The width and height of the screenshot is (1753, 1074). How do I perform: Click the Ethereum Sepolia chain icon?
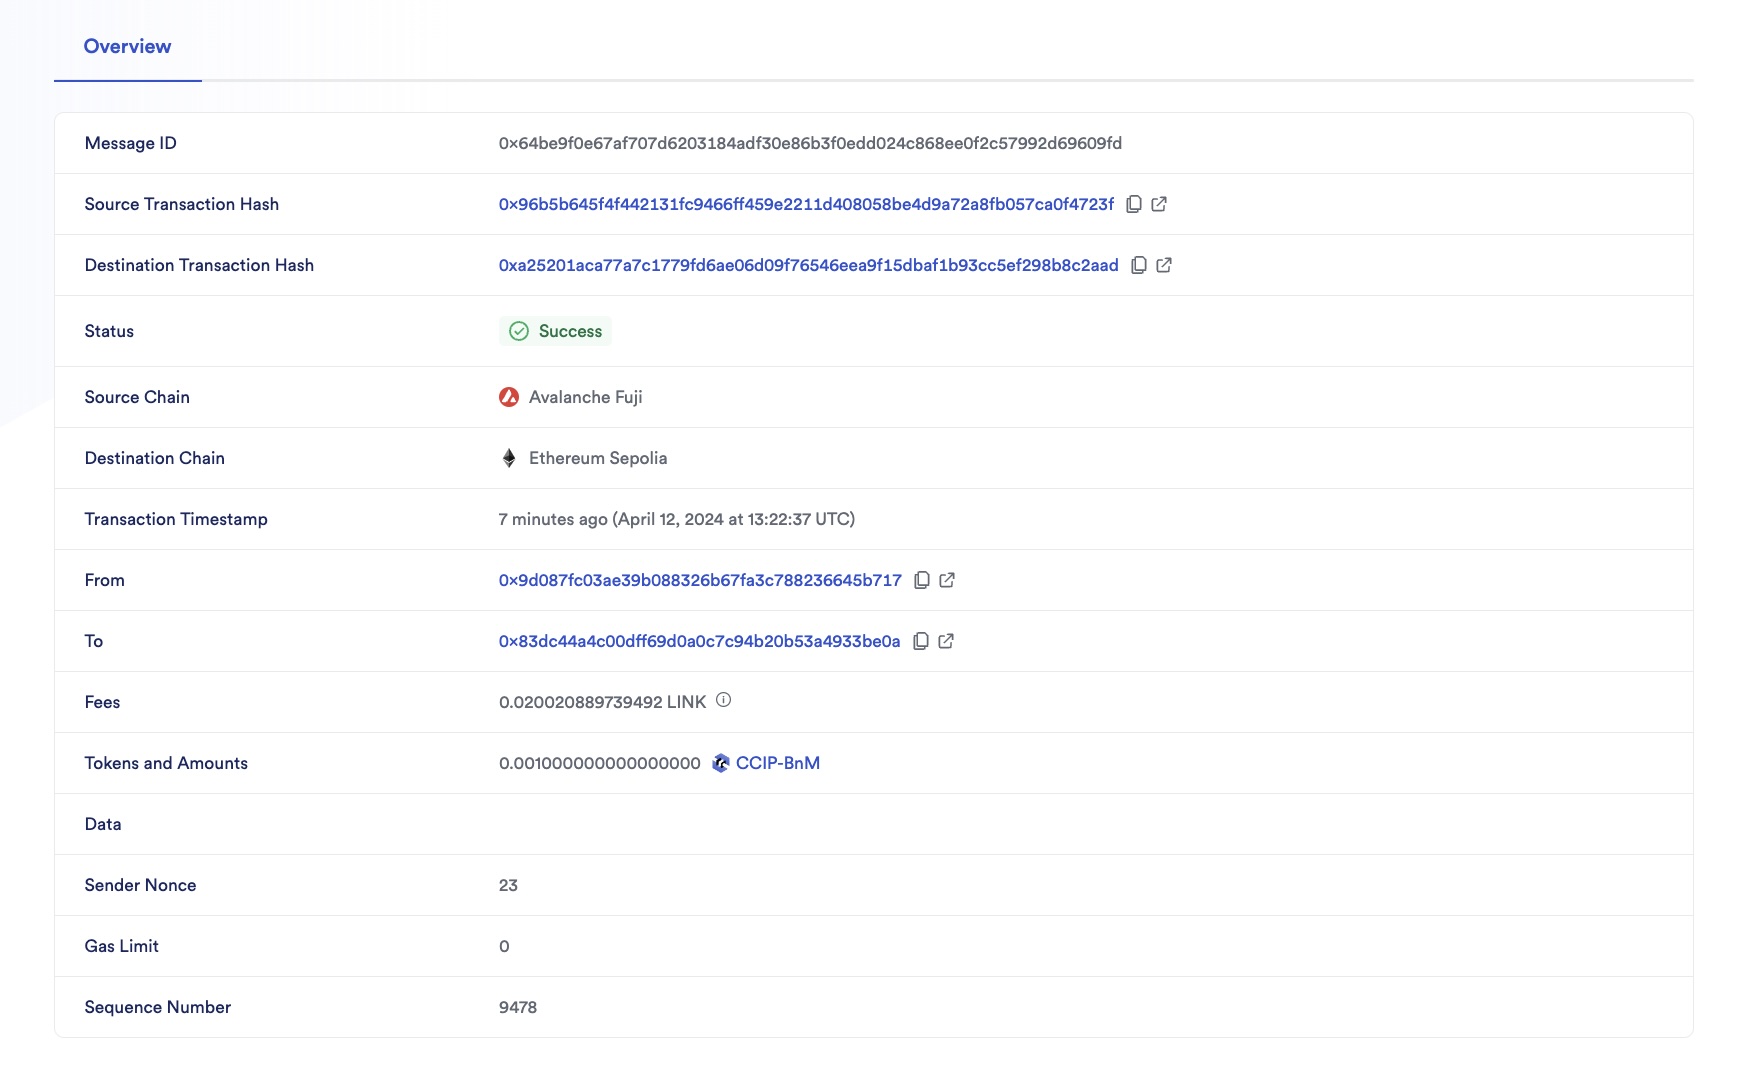pos(510,458)
